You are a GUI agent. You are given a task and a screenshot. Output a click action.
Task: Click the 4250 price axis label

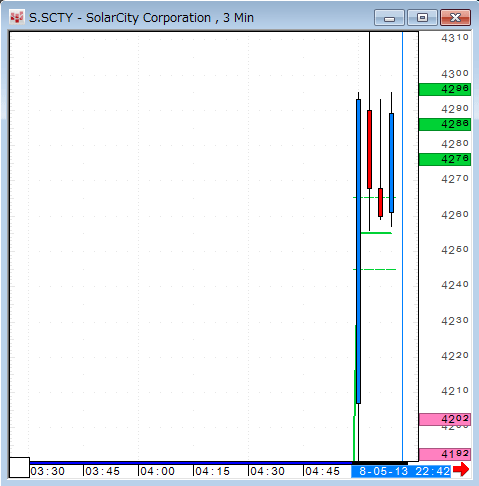455,250
